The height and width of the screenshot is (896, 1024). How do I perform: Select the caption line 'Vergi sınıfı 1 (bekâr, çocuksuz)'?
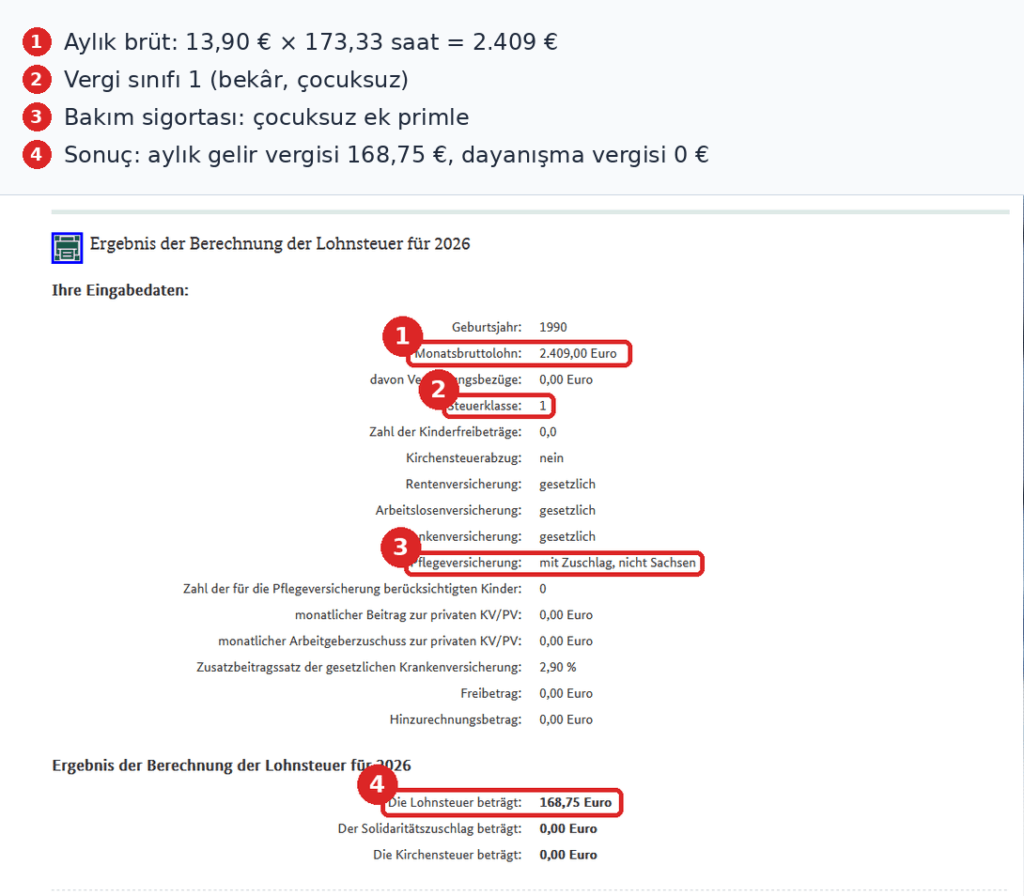coord(236,80)
